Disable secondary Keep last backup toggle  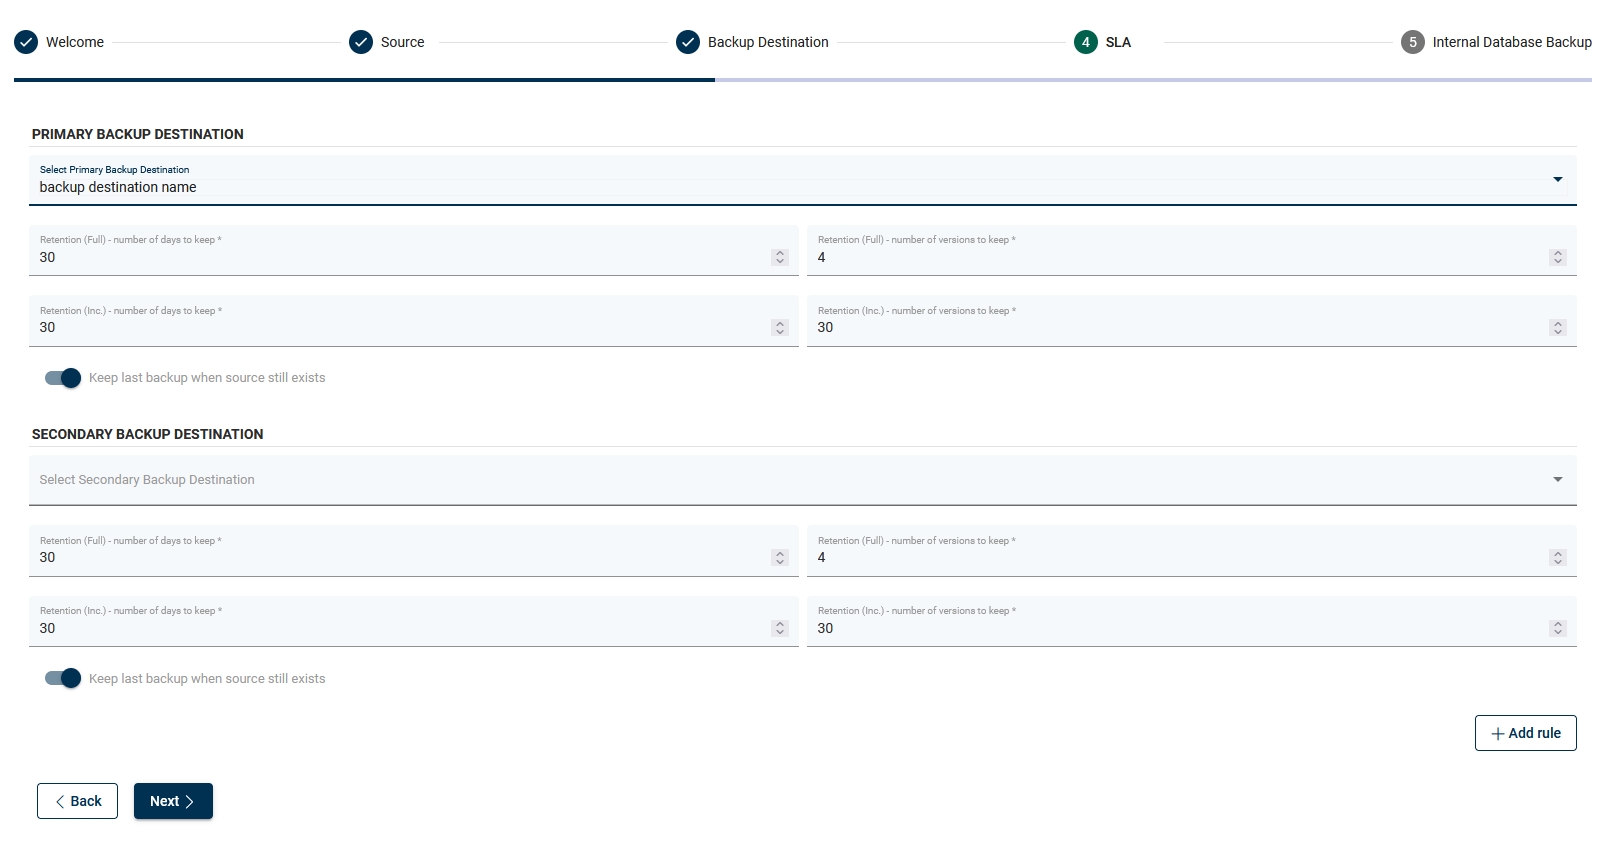[63, 678]
